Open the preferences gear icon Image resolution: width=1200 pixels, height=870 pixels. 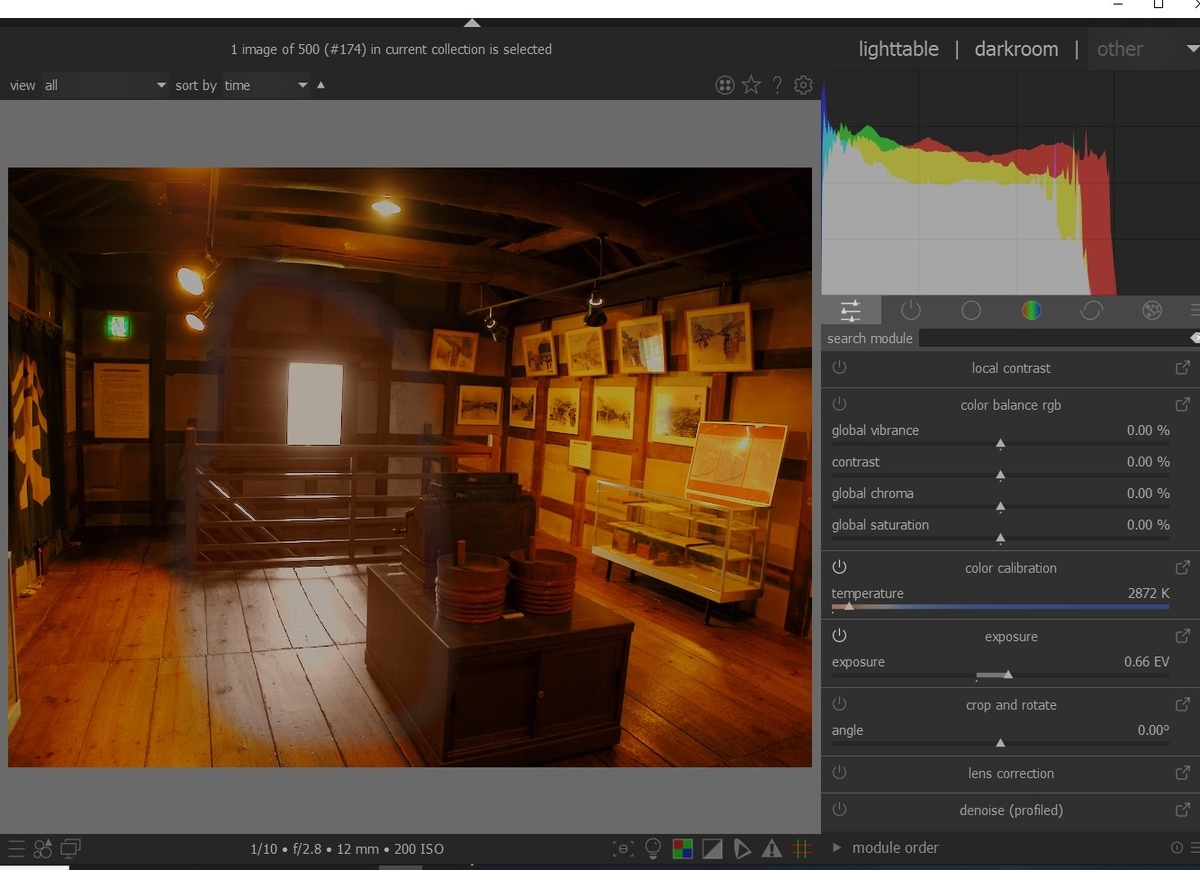pyautogui.click(x=803, y=85)
